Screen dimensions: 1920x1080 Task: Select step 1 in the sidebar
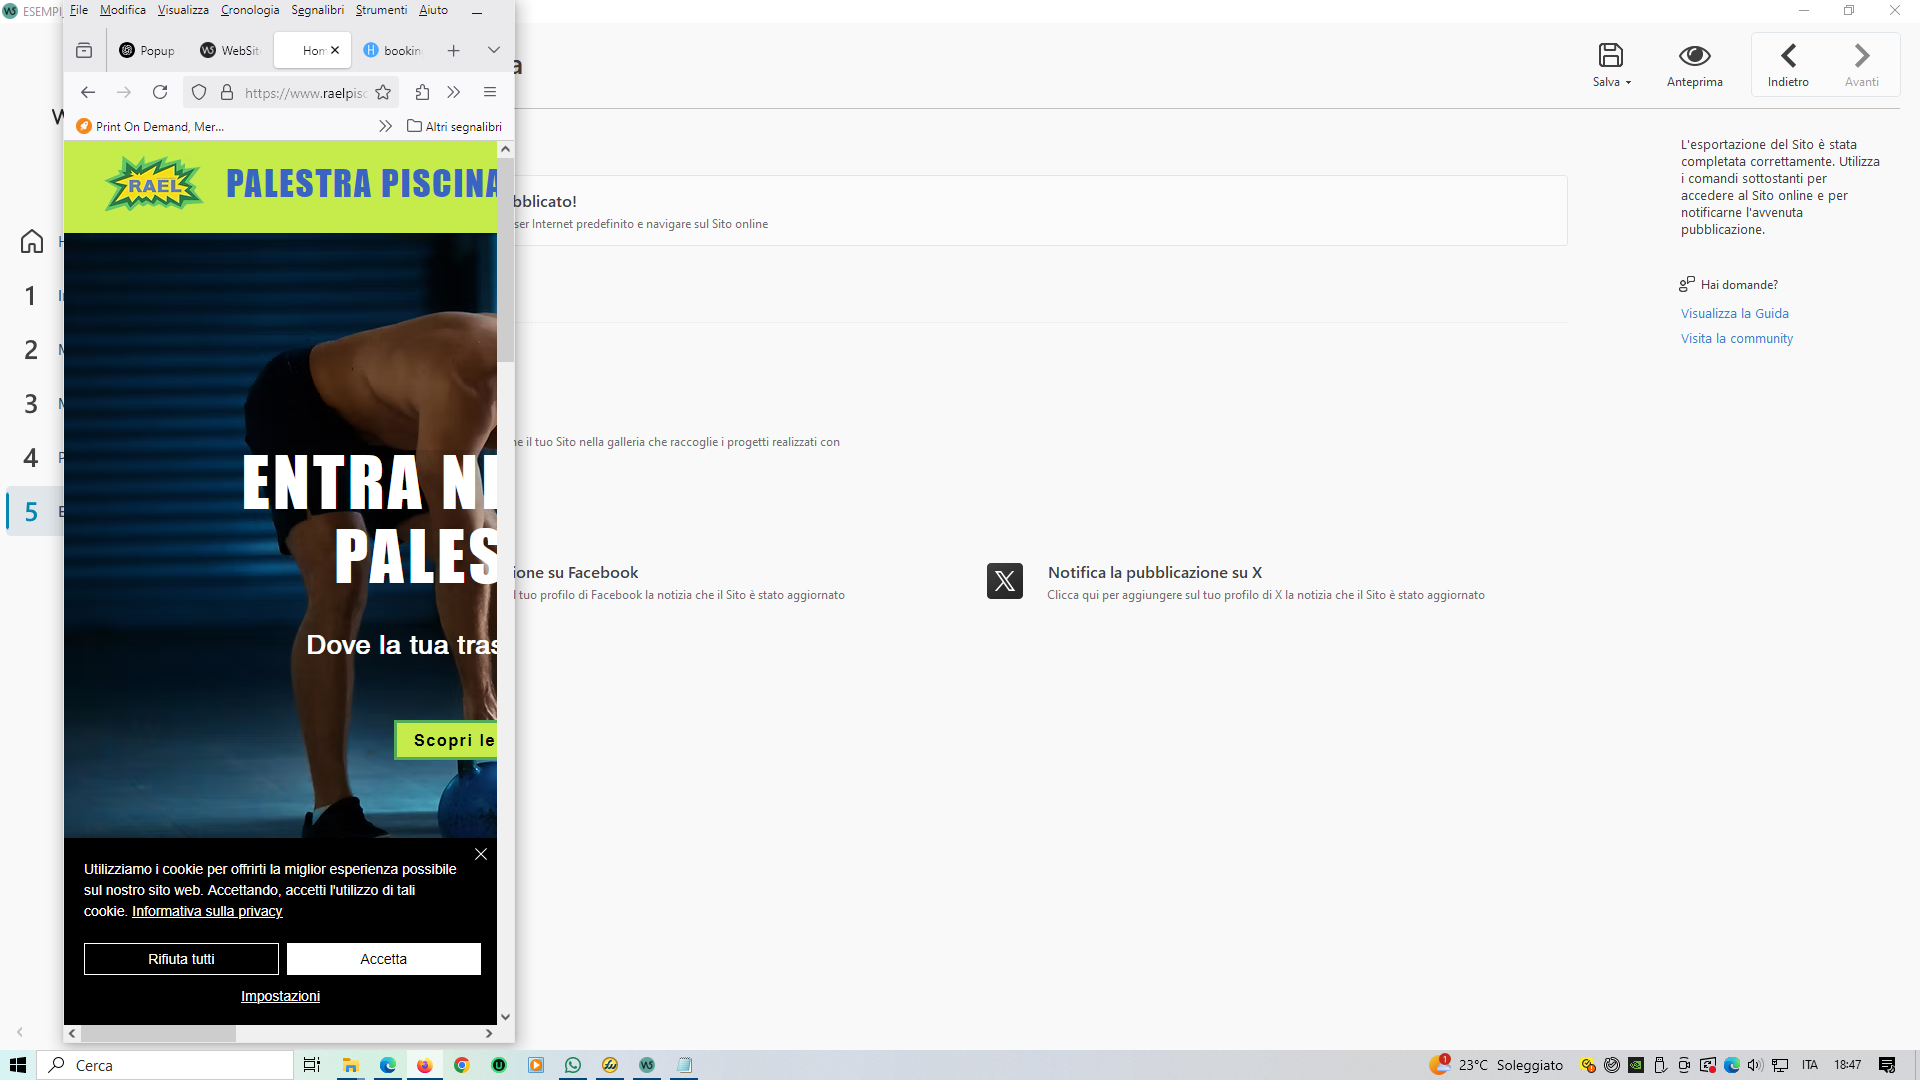click(x=31, y=296)
